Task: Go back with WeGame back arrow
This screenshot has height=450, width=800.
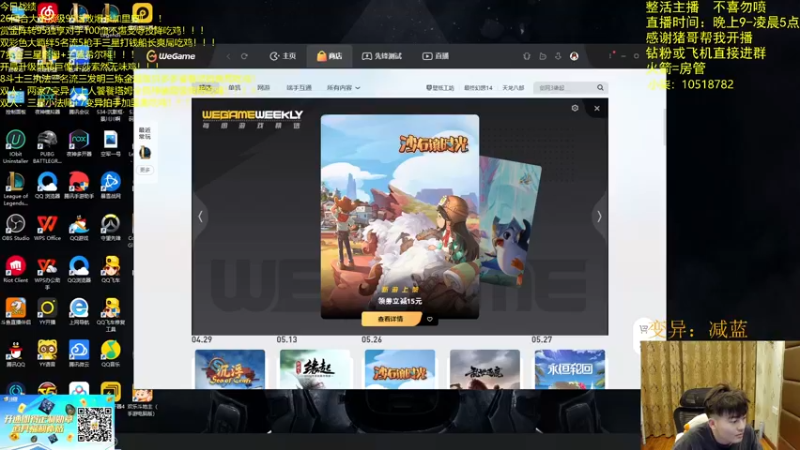Action: click(228, 56)
